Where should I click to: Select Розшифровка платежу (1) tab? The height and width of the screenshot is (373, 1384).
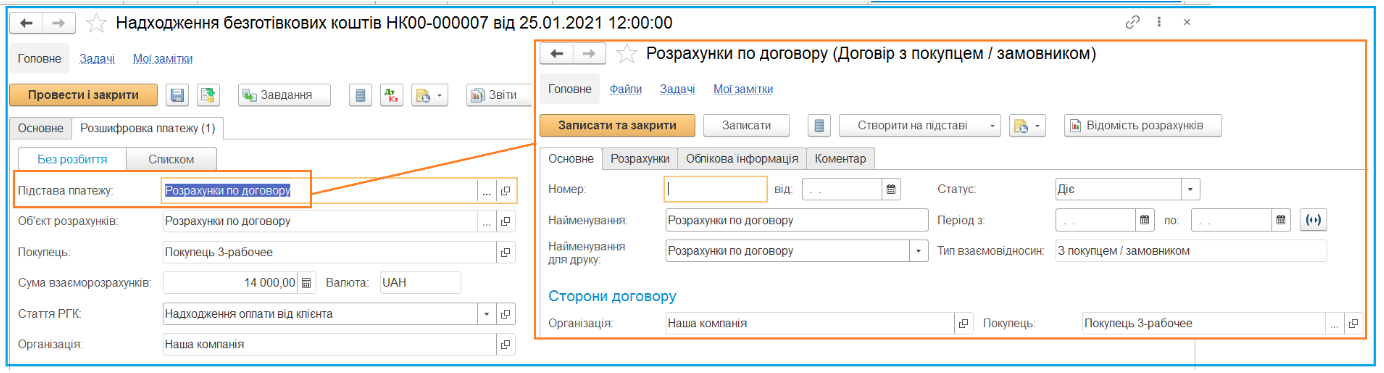click(148, 128)
